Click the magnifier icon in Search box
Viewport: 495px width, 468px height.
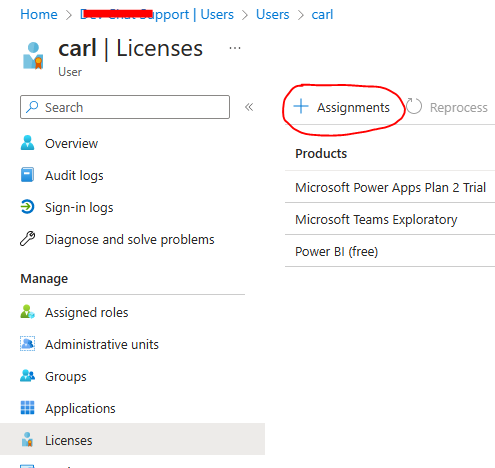click(32, 107)
